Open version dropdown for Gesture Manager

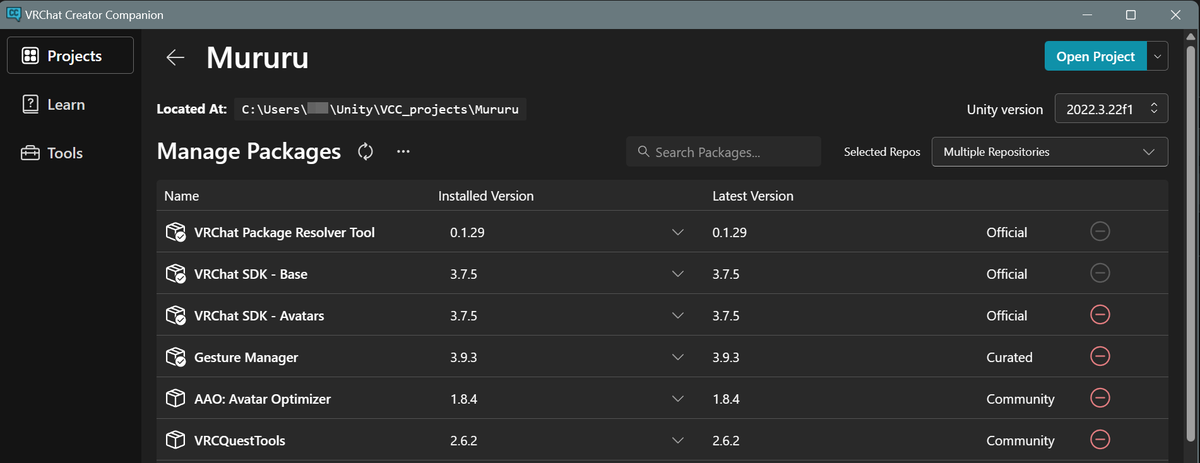click(678, 357)
